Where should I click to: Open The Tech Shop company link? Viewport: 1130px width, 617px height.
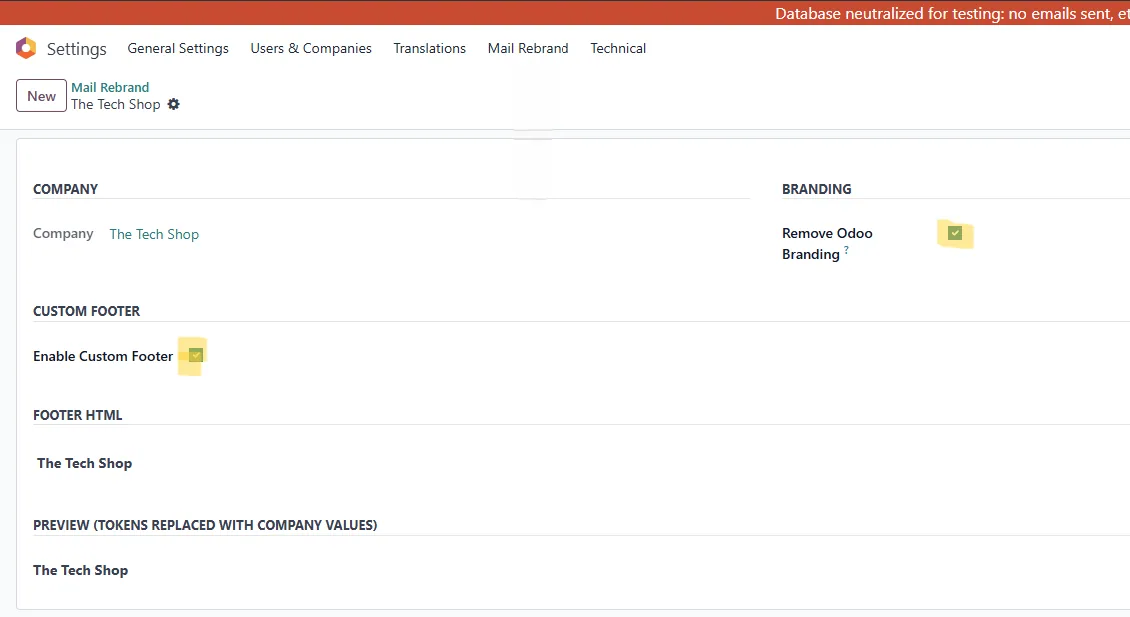(154, 234)
